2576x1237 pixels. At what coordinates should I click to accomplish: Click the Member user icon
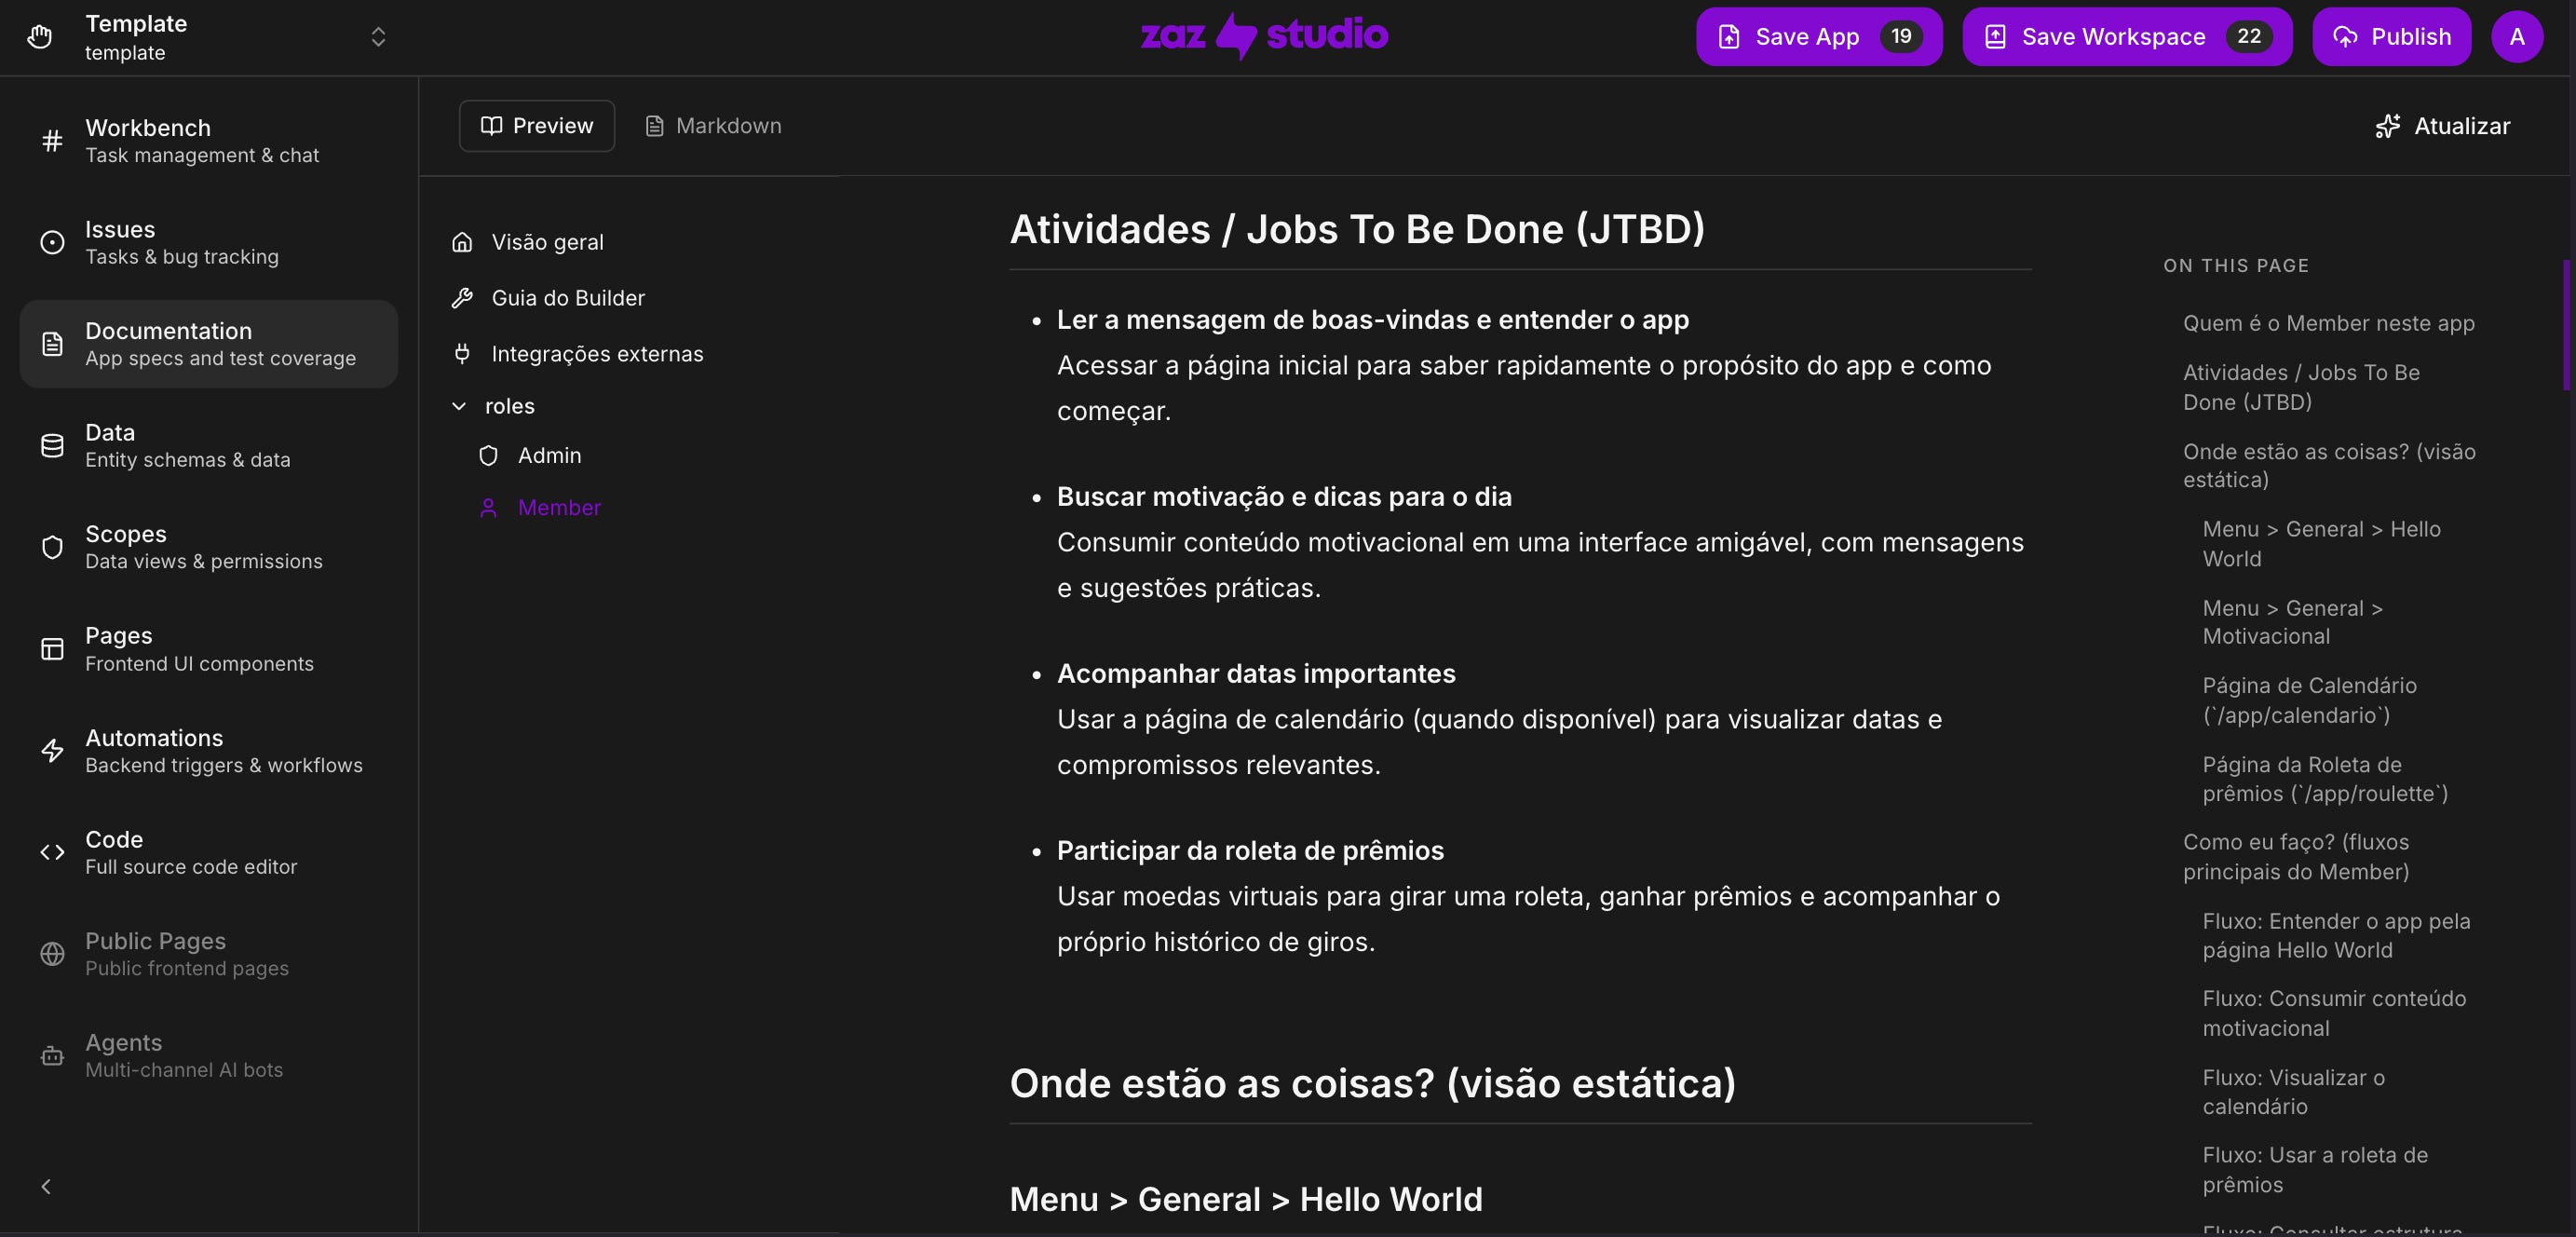tap(488, 508)
